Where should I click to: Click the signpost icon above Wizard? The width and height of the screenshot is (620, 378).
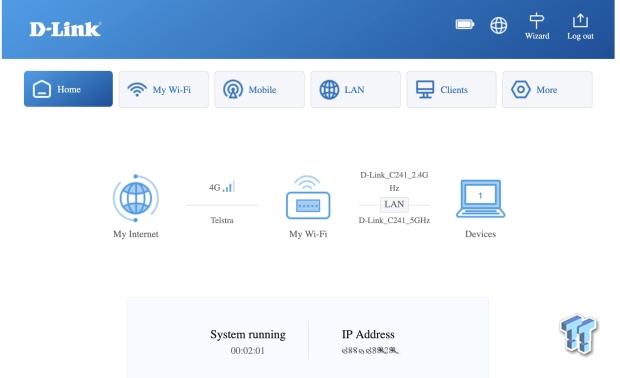537,21
